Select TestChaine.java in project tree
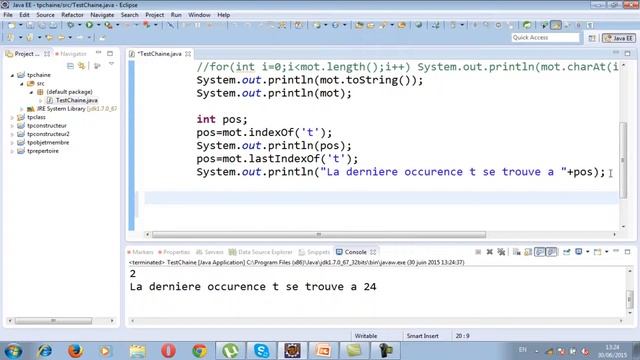 [76, 100]
